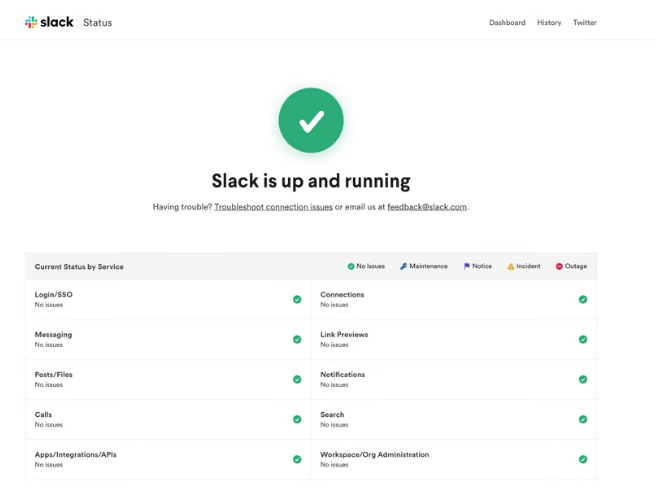Image resolution: width=656 pixels, height=503 pixels.
Task: Click the Notifications green check icon
Action: (583, 379)
